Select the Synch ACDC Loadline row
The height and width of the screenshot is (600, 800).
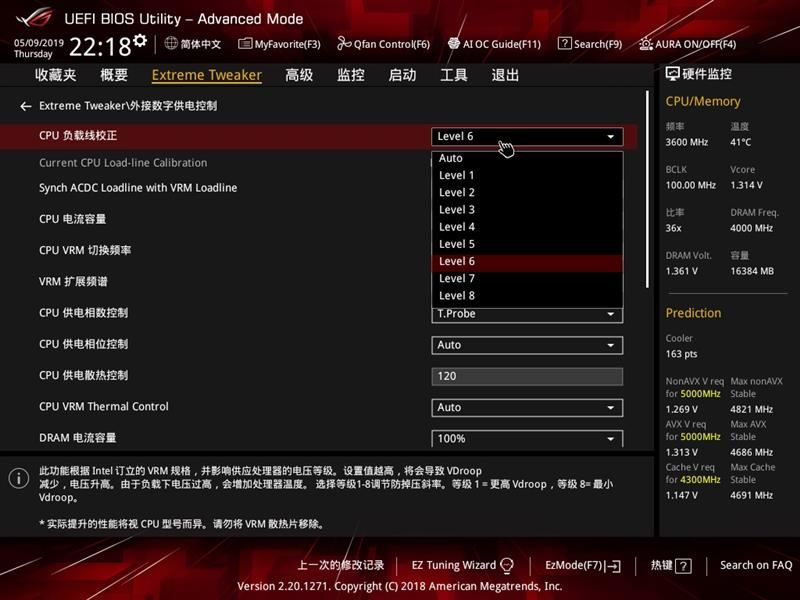pos(138,188)
